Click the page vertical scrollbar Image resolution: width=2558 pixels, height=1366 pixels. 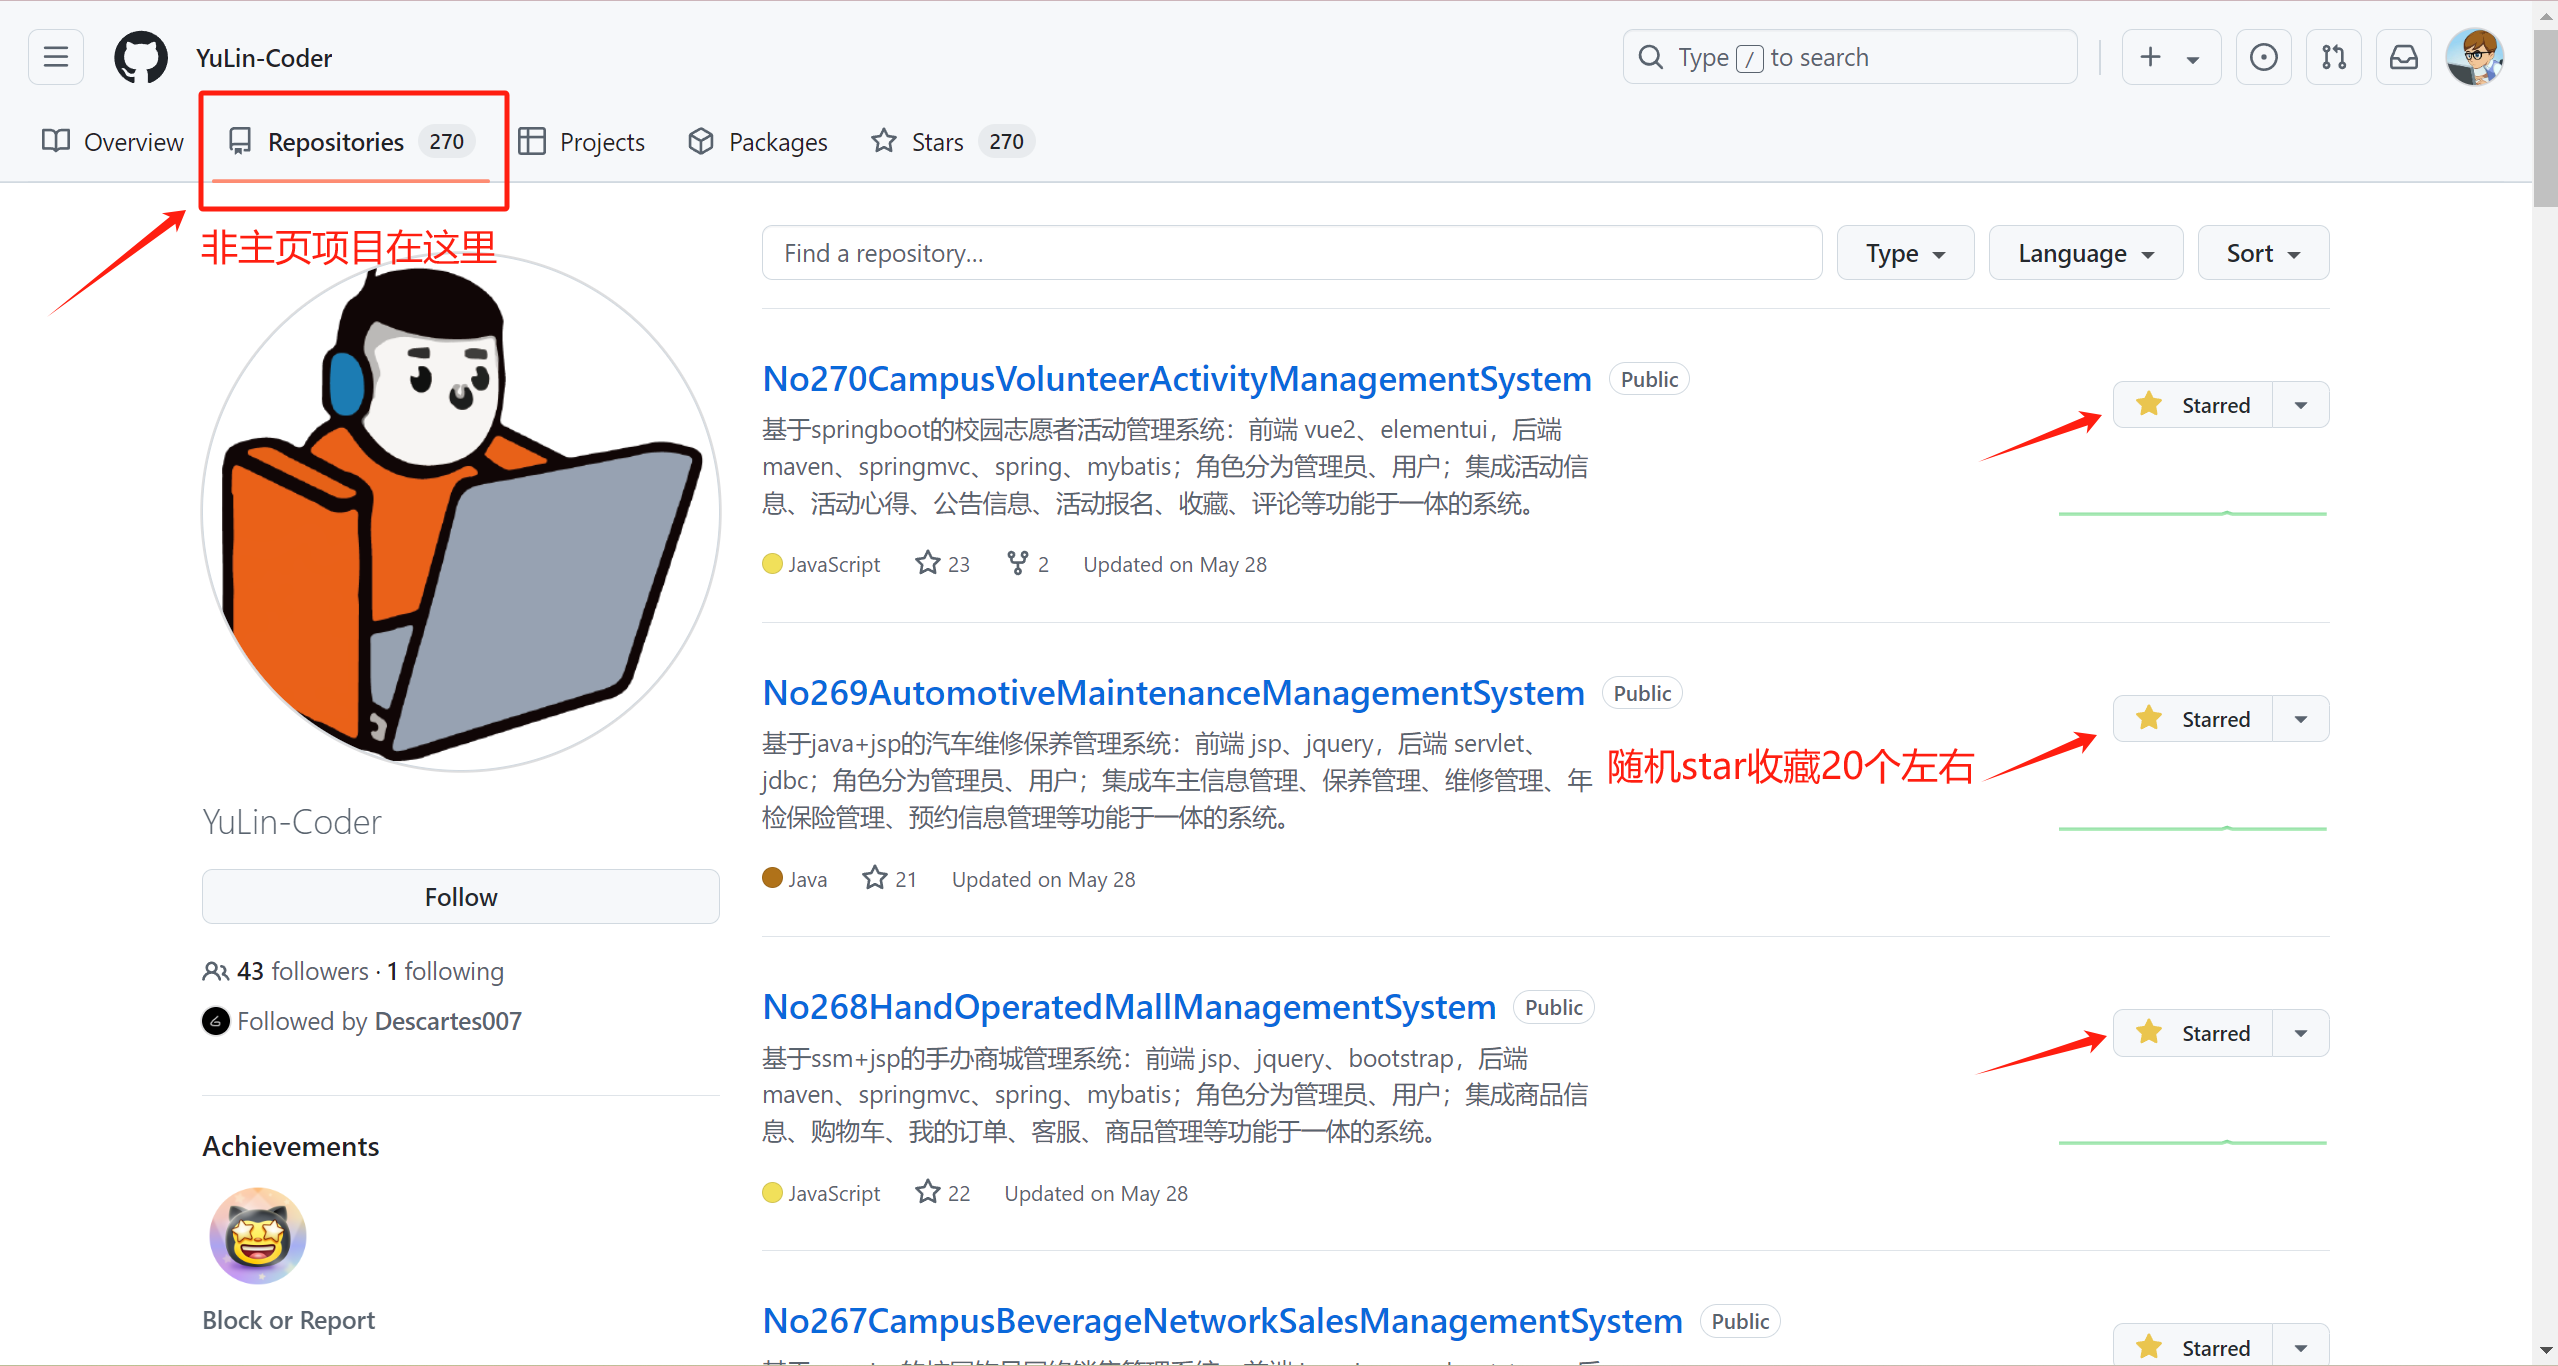pos(2546,116)
